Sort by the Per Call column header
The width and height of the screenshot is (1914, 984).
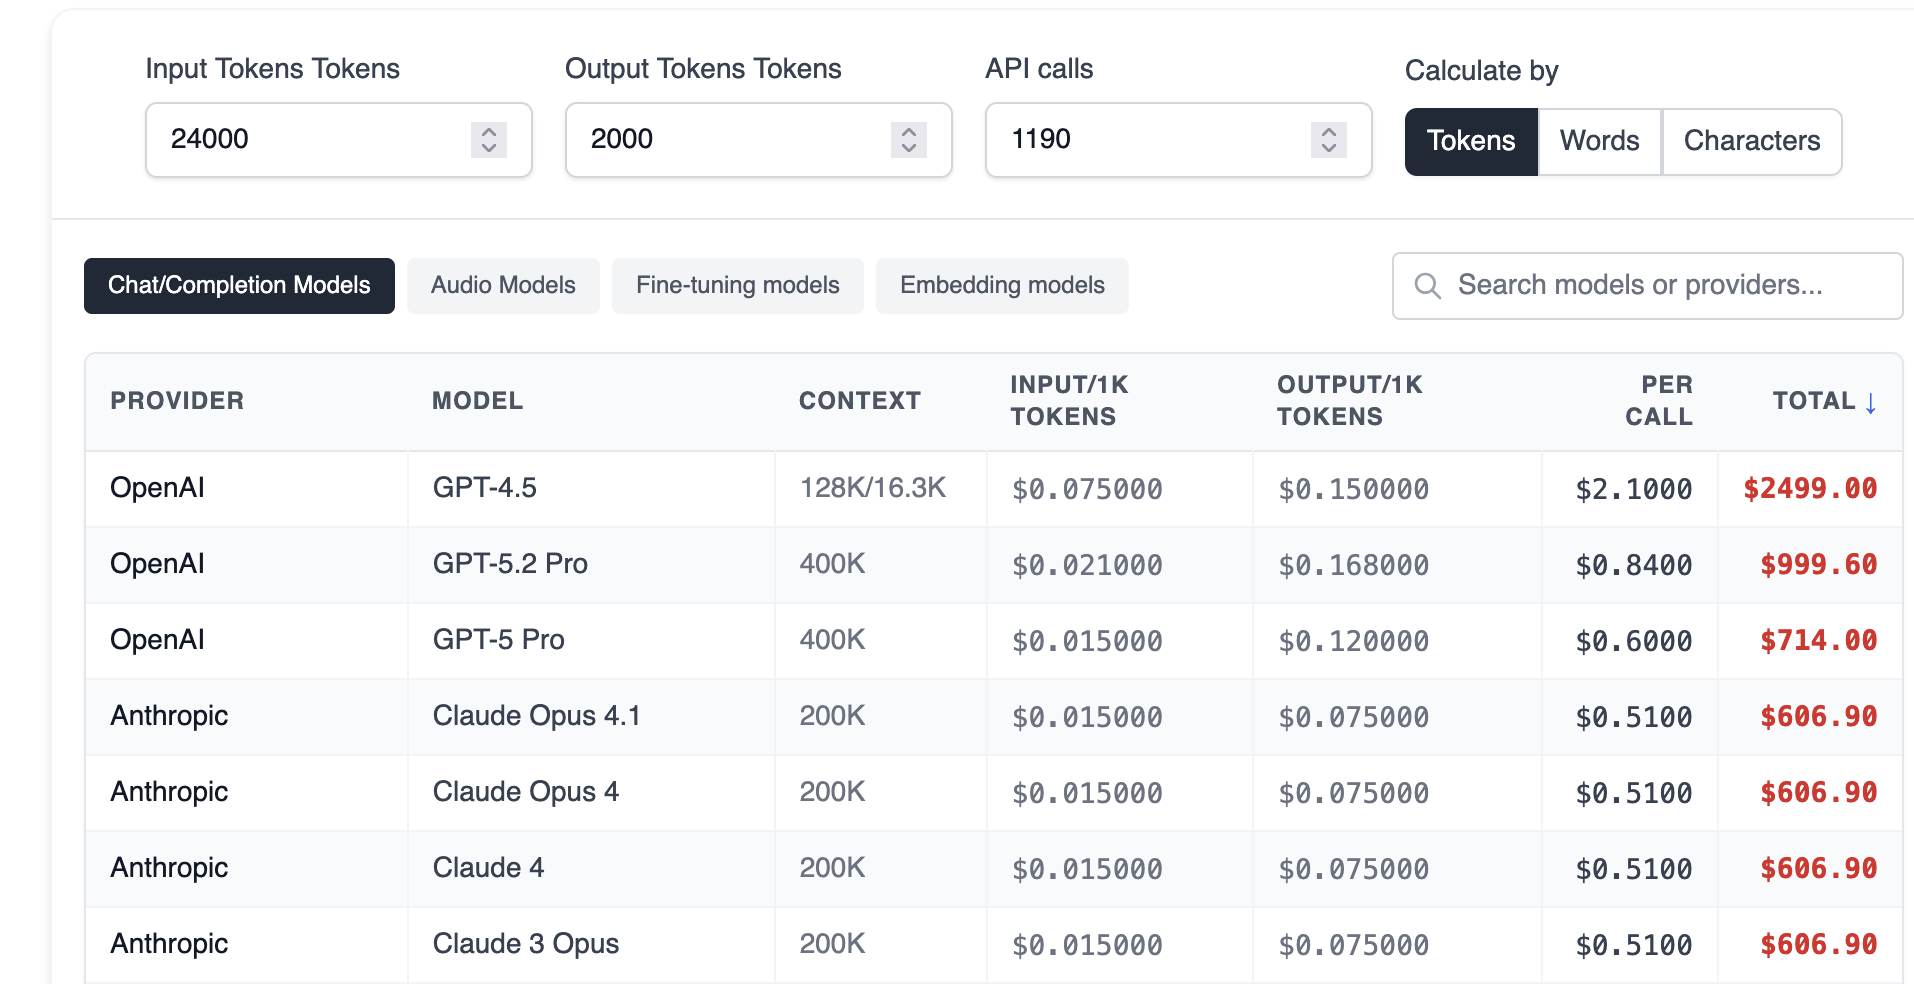pyautogui.click(x=1658, y=401)
